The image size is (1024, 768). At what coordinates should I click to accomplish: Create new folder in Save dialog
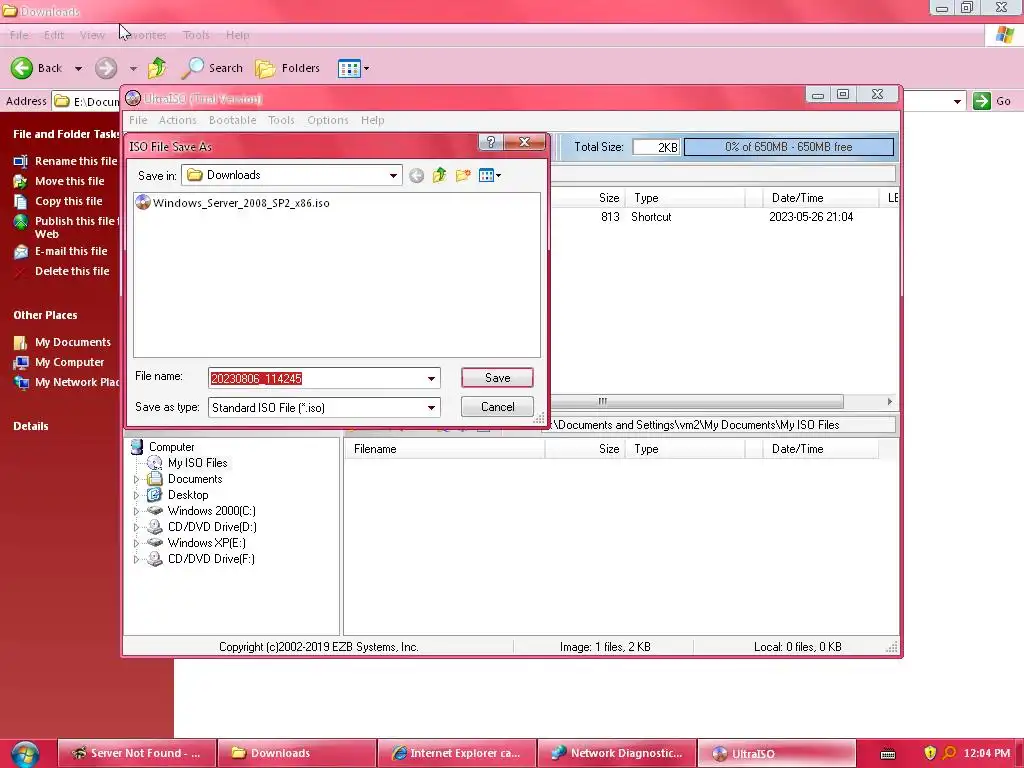point(463,175)
